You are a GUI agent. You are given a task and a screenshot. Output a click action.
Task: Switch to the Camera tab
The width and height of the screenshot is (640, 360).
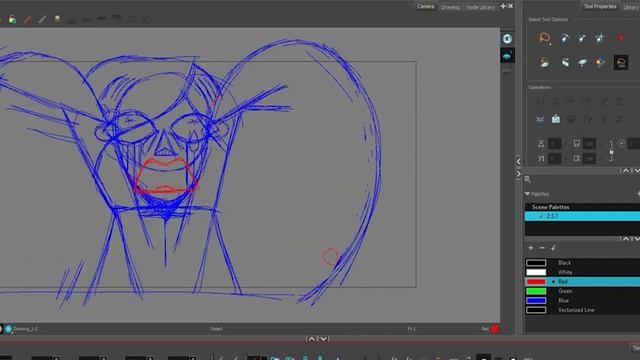pyautogui.click(x=426, y=7)
